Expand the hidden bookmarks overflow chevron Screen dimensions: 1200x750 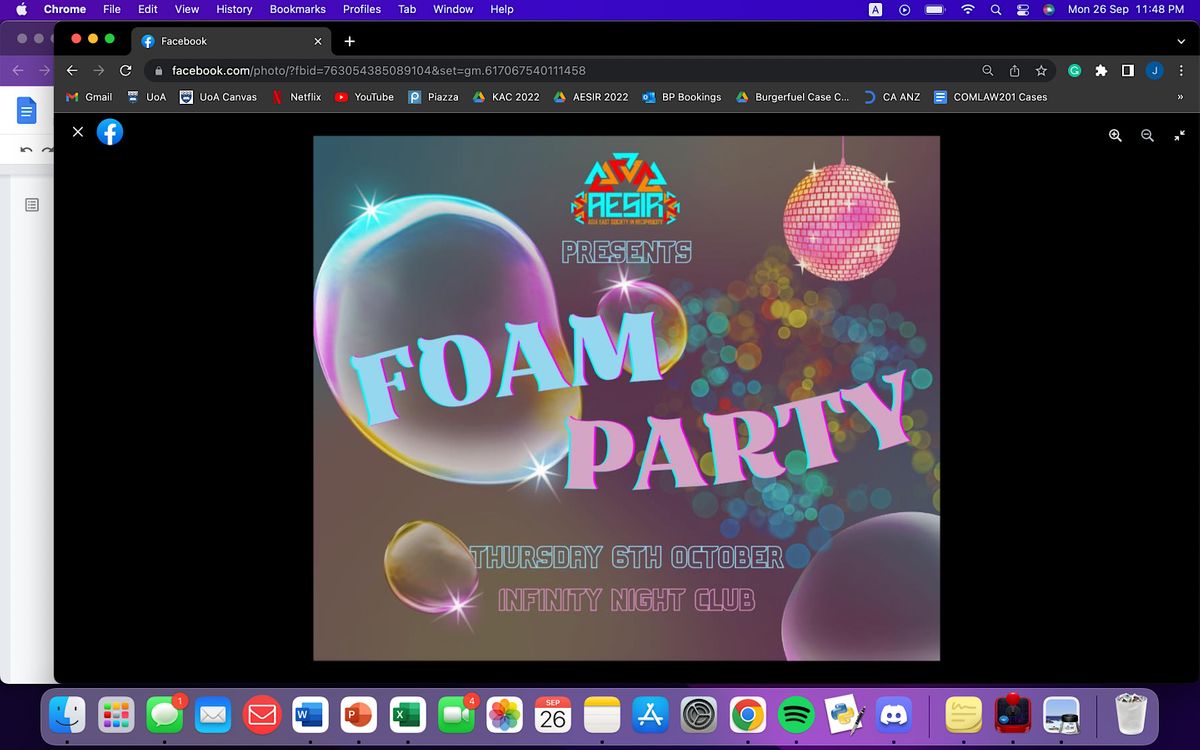point(1180,97)
